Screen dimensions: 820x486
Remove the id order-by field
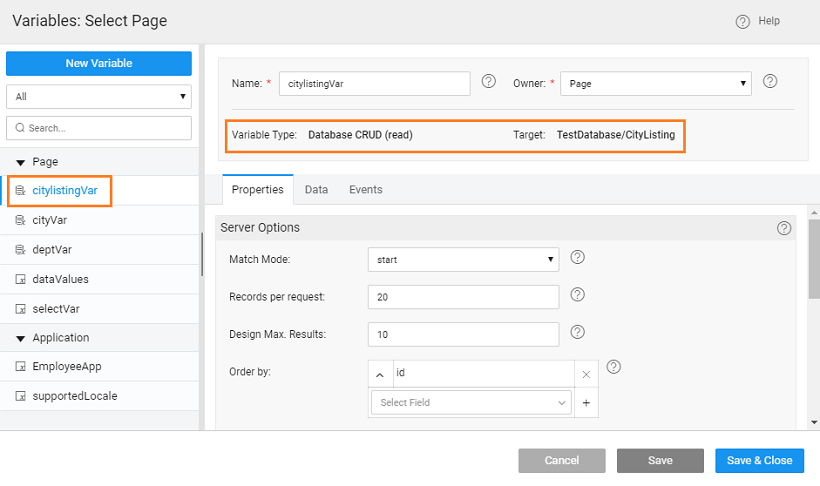pyautogui.click(x=586, y=373)
